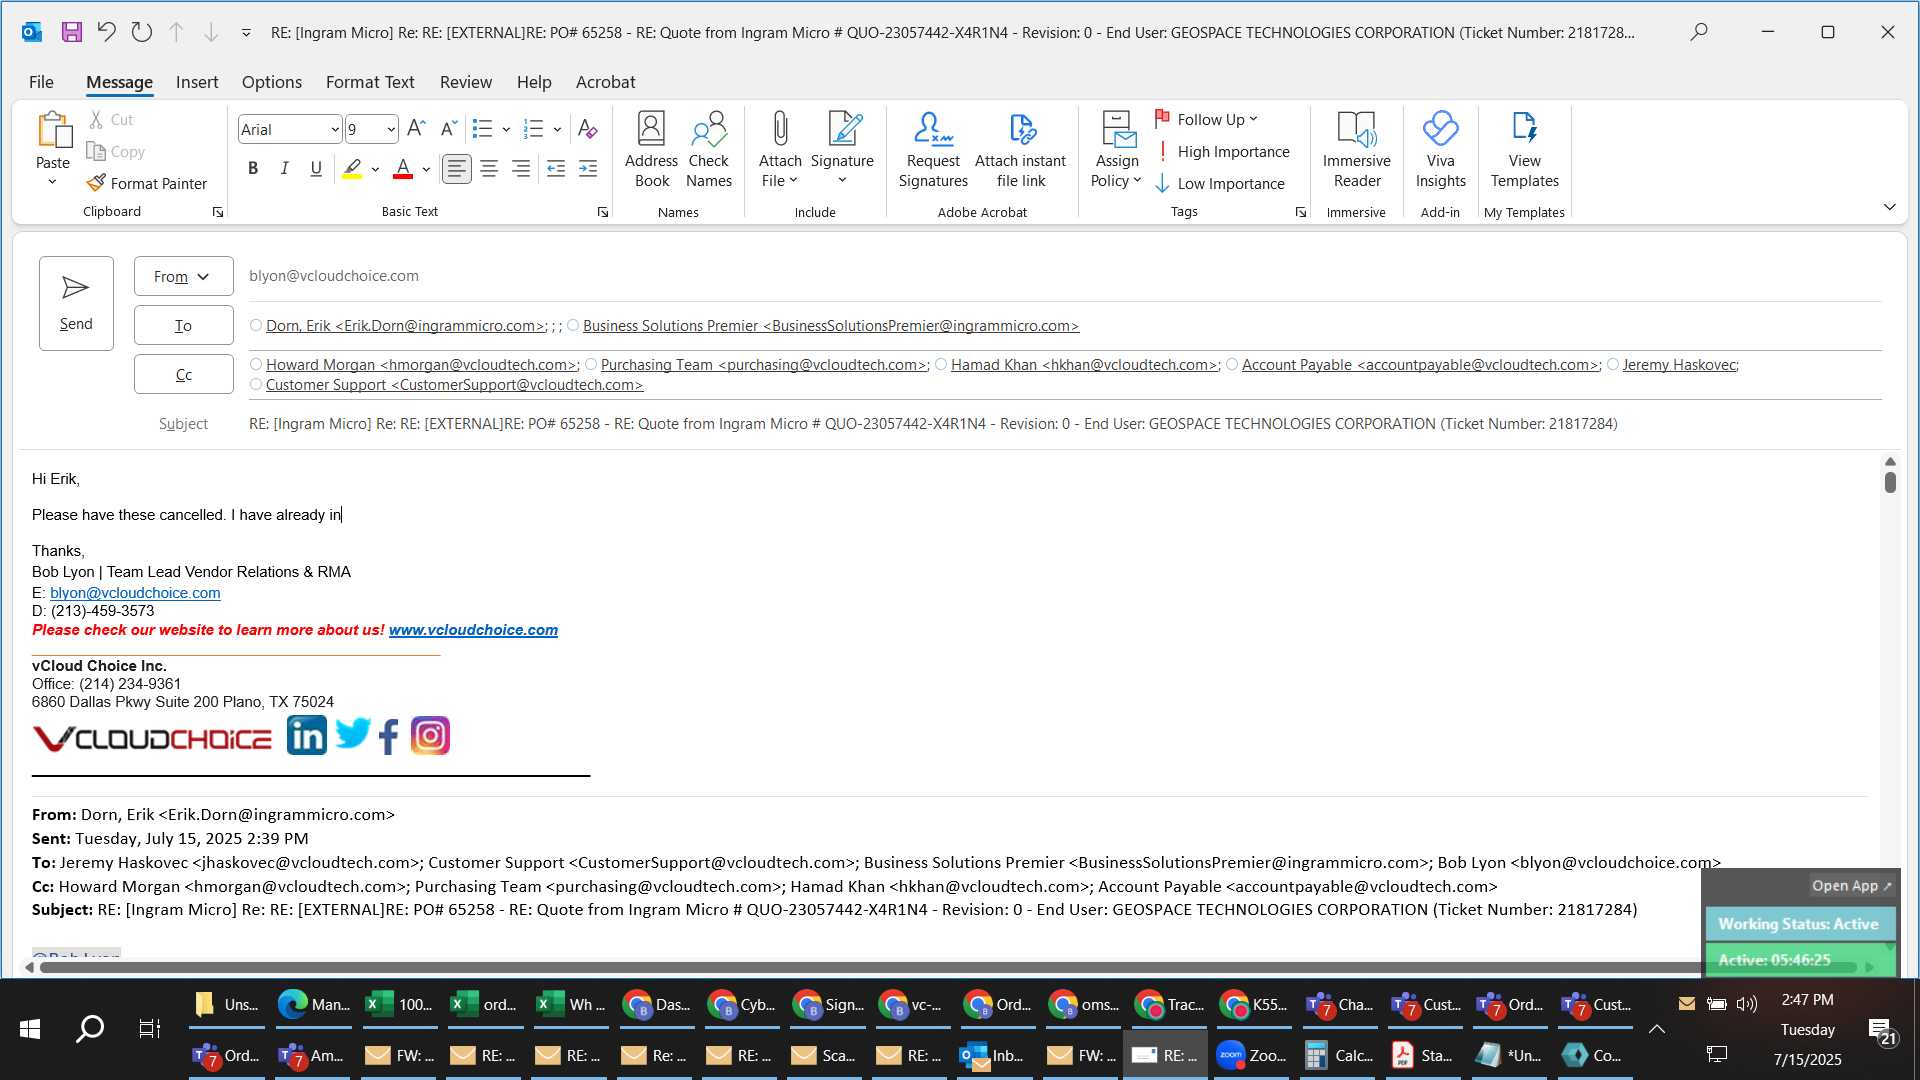Open the font name dropdown
The image size is (1920, 1080).
pos(334,130)
